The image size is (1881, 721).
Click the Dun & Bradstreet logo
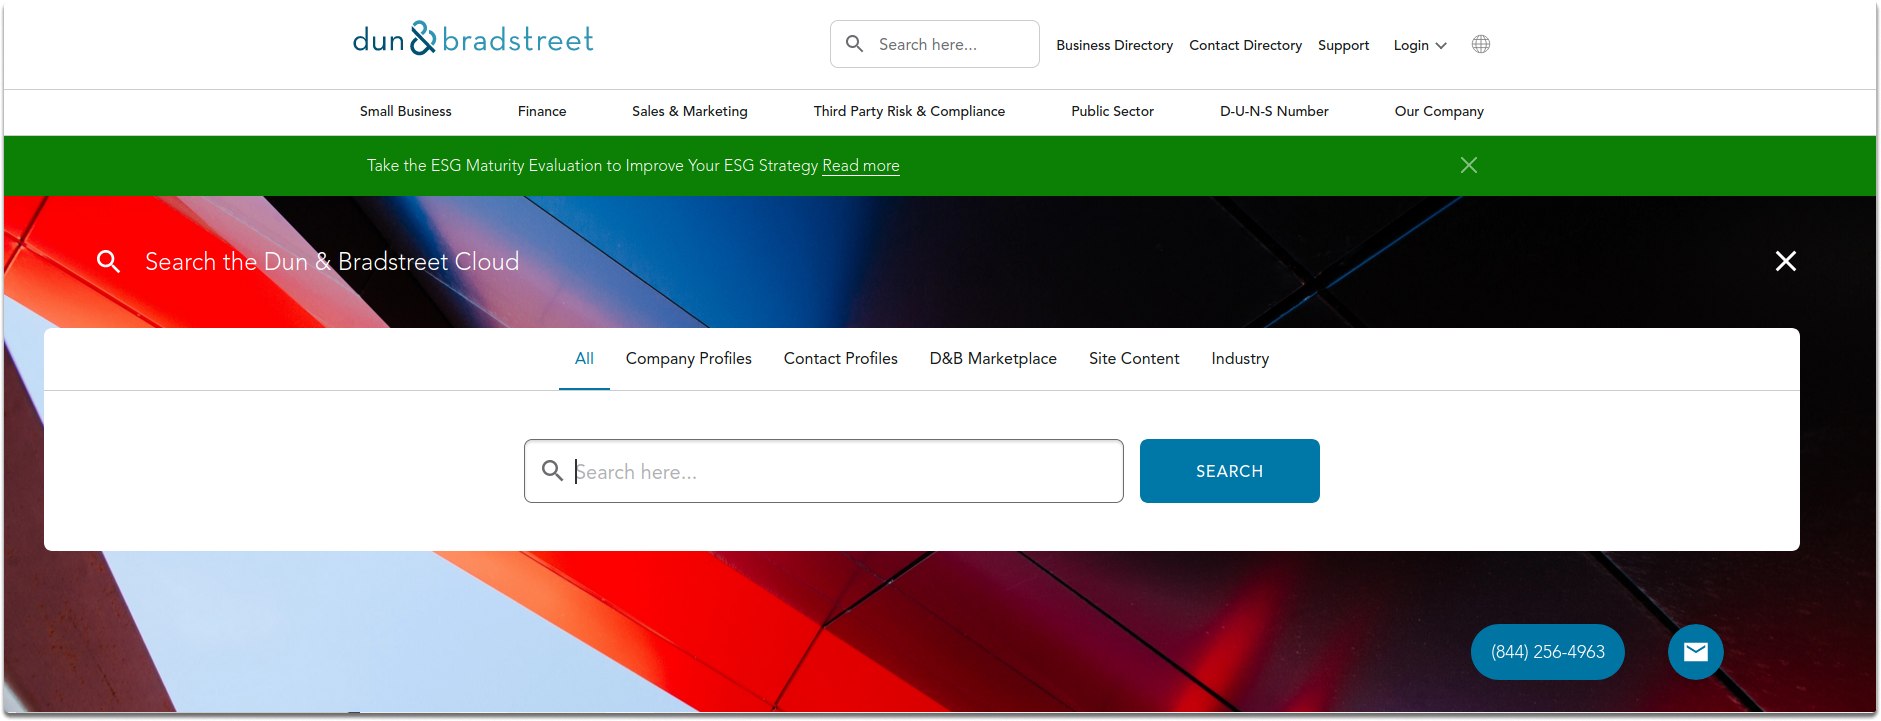pos(473,39)
